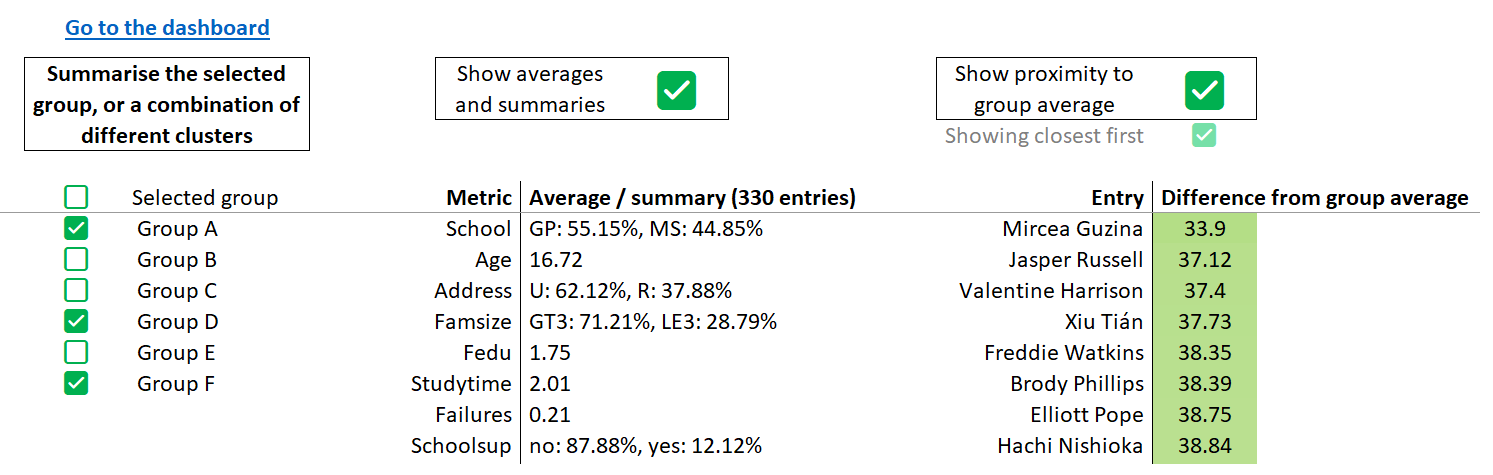The width and height of the screenshot is (1493, 475).
Task: Toggle the Showing closest first checkbox
Action: point(1204,136)
